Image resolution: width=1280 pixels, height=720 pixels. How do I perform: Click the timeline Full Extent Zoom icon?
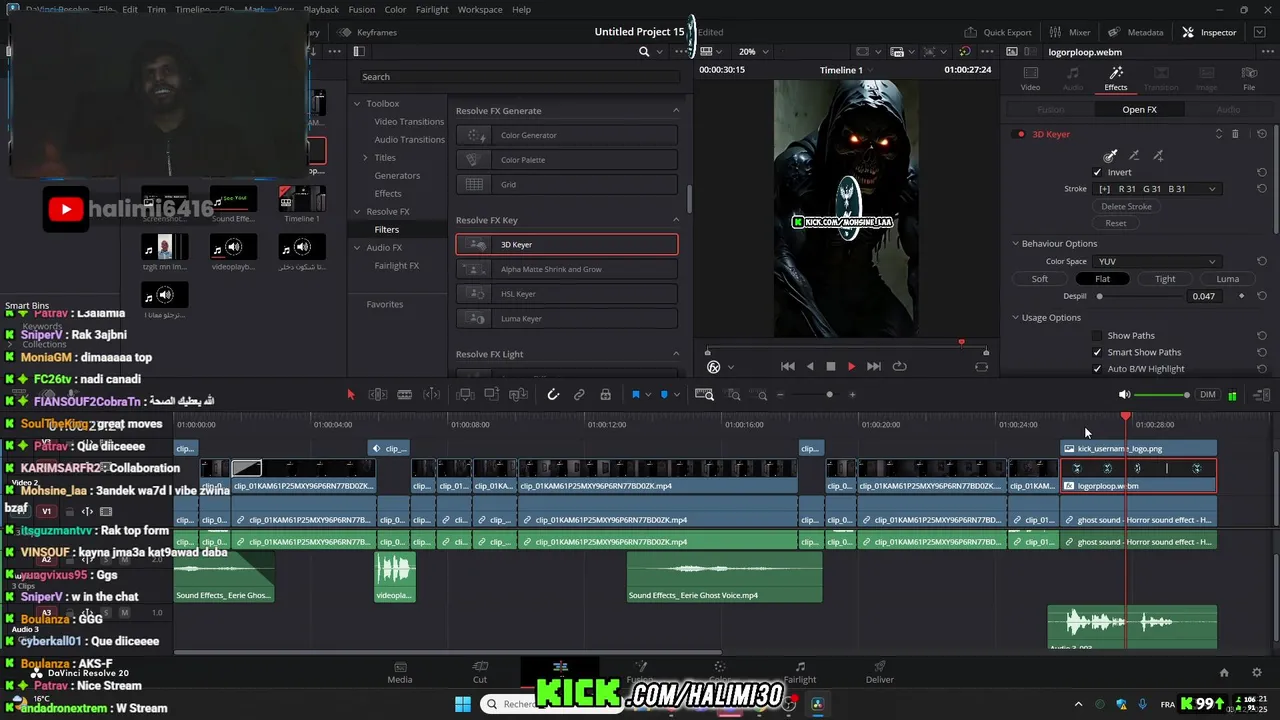coord(704,395)
